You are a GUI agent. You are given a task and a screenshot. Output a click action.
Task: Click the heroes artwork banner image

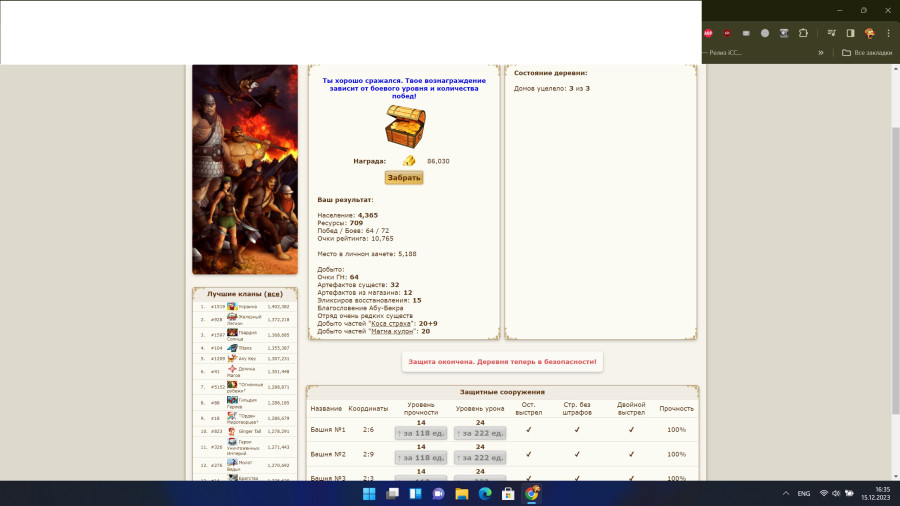click(x=245, y=169)
